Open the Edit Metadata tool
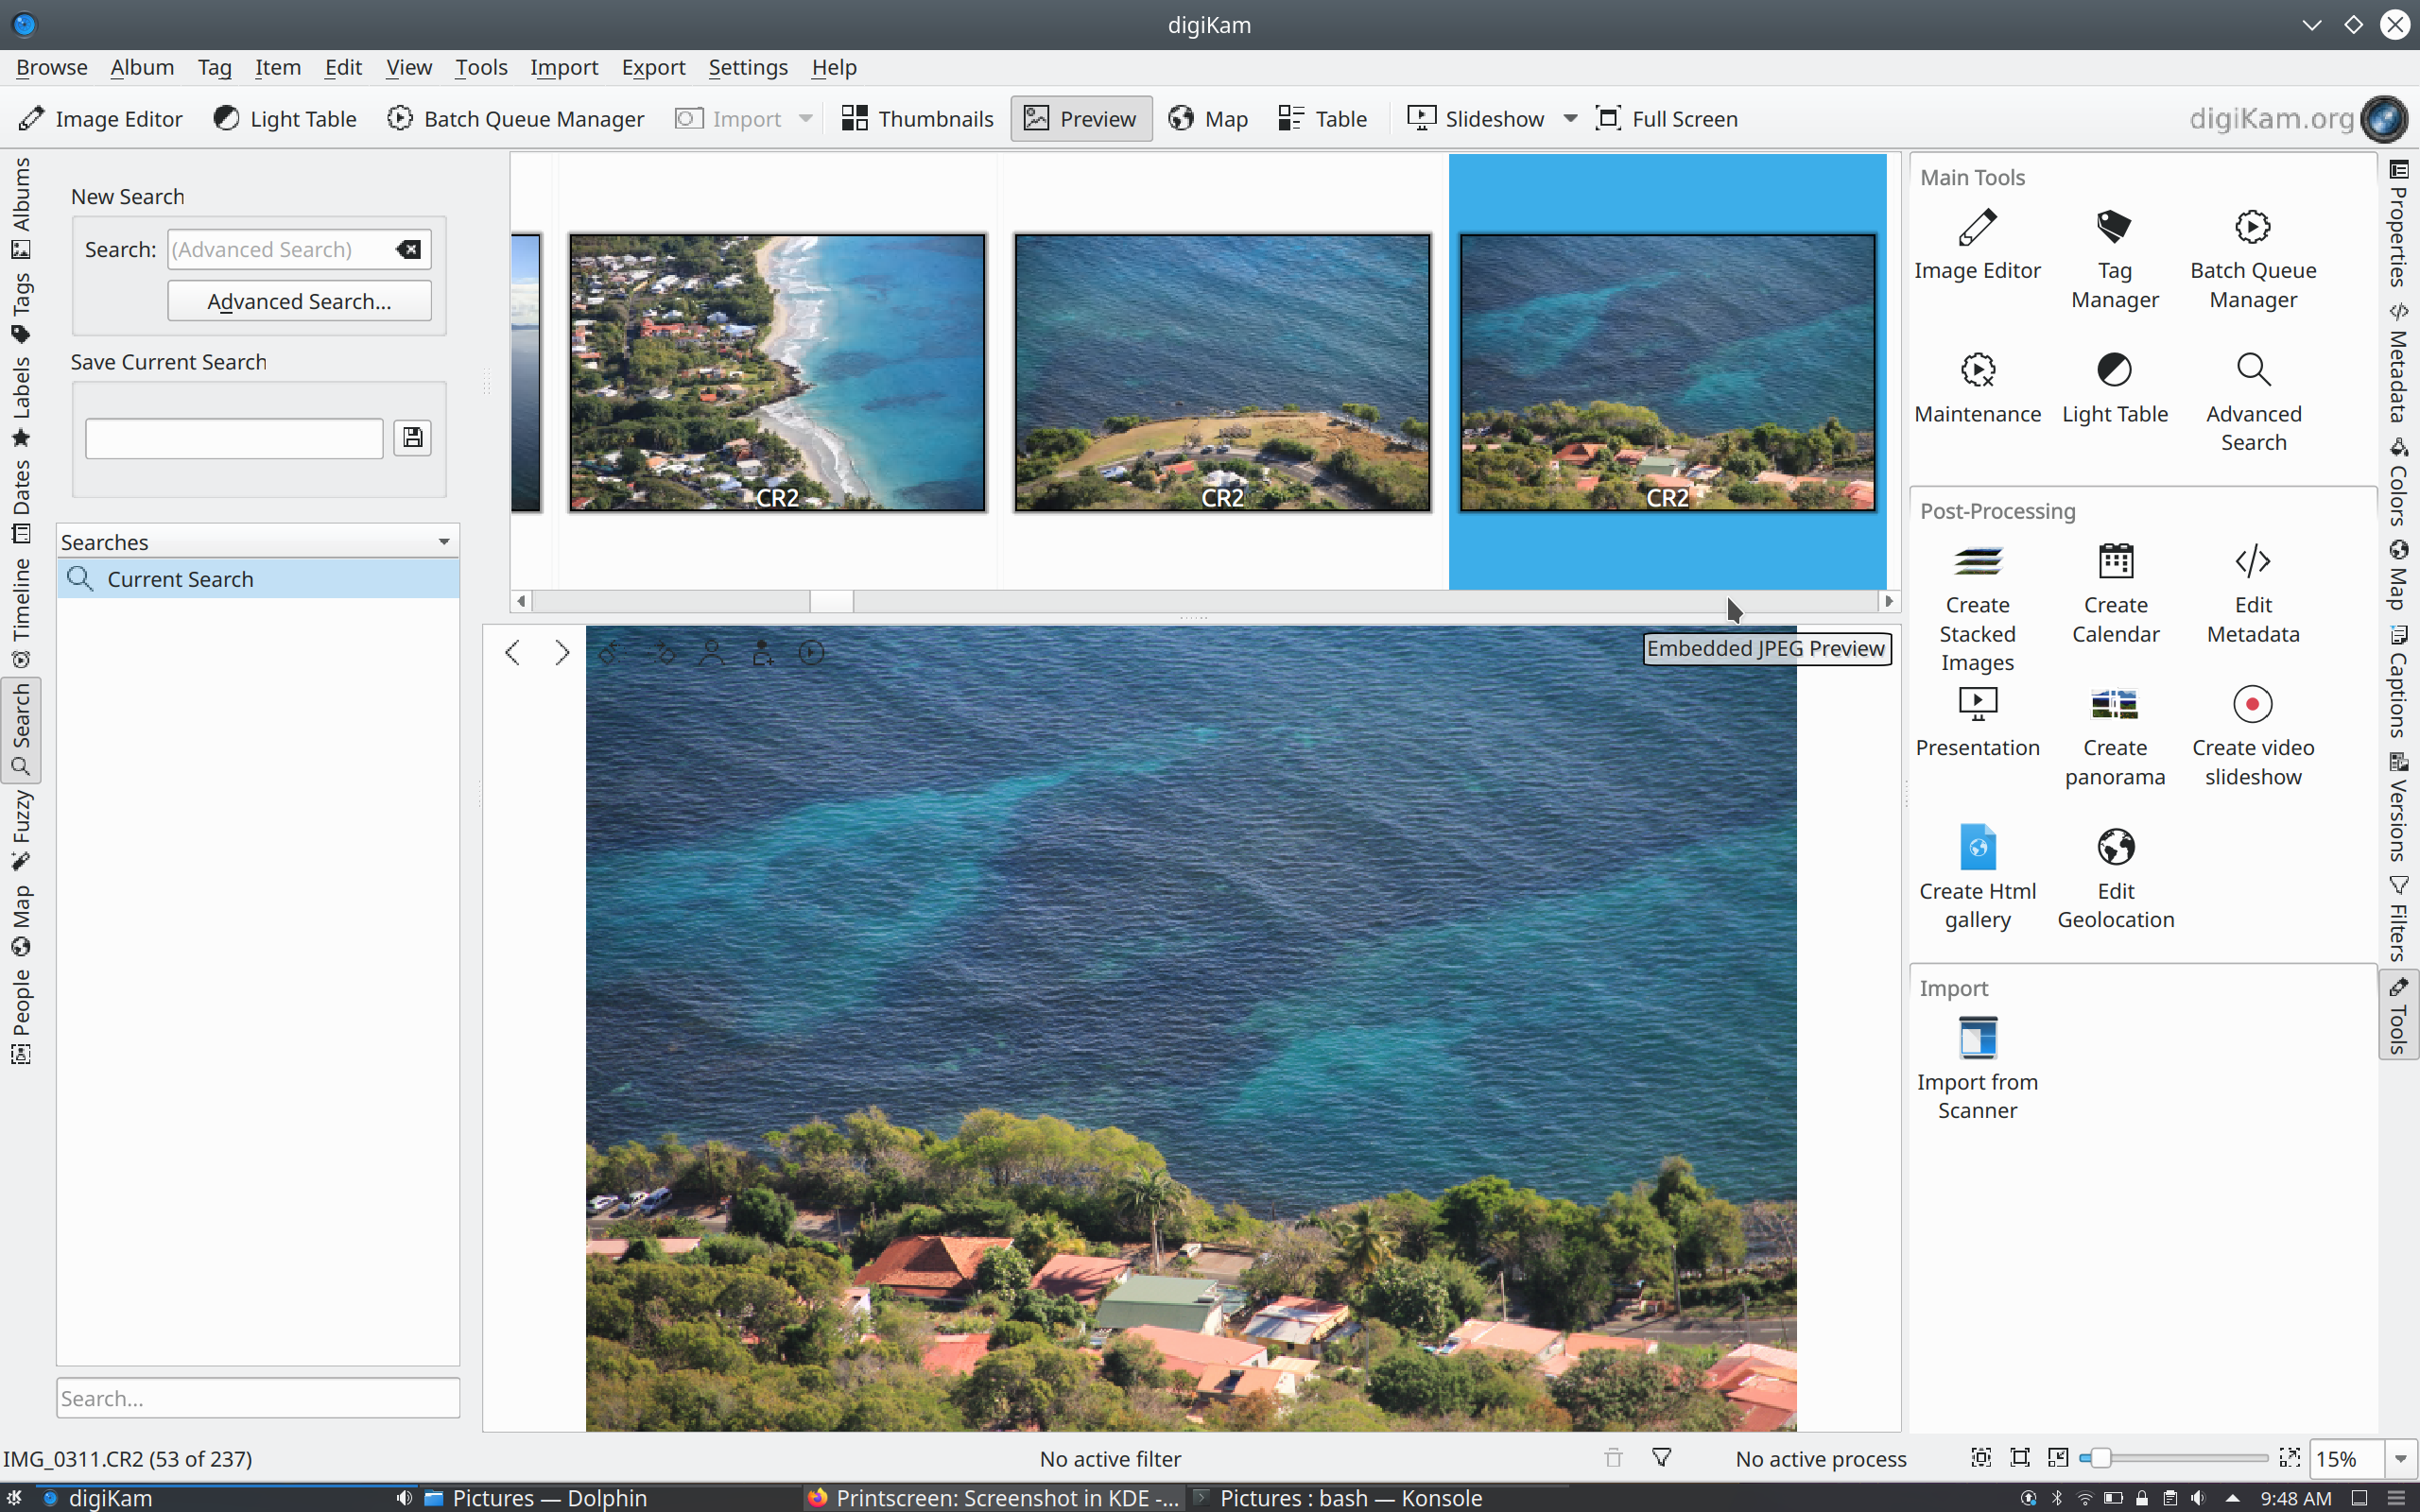 (x=2253, y=595)
